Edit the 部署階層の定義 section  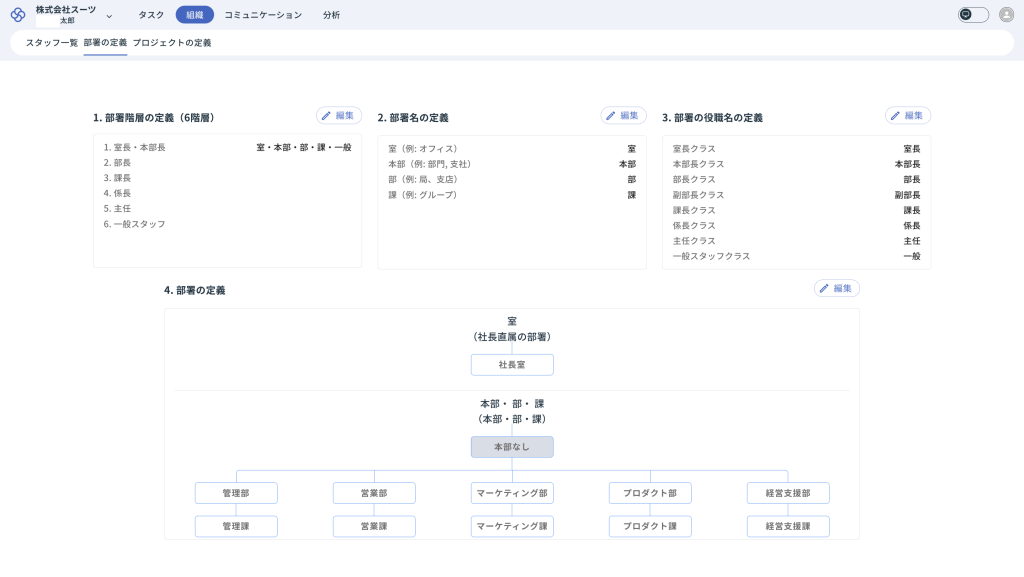click(x=339, y=116)
